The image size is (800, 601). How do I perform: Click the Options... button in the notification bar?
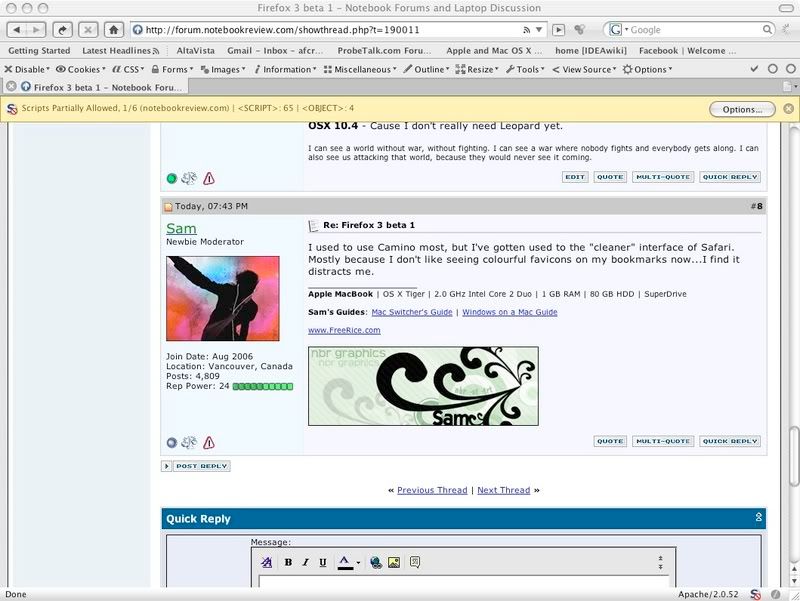[742, 109]
